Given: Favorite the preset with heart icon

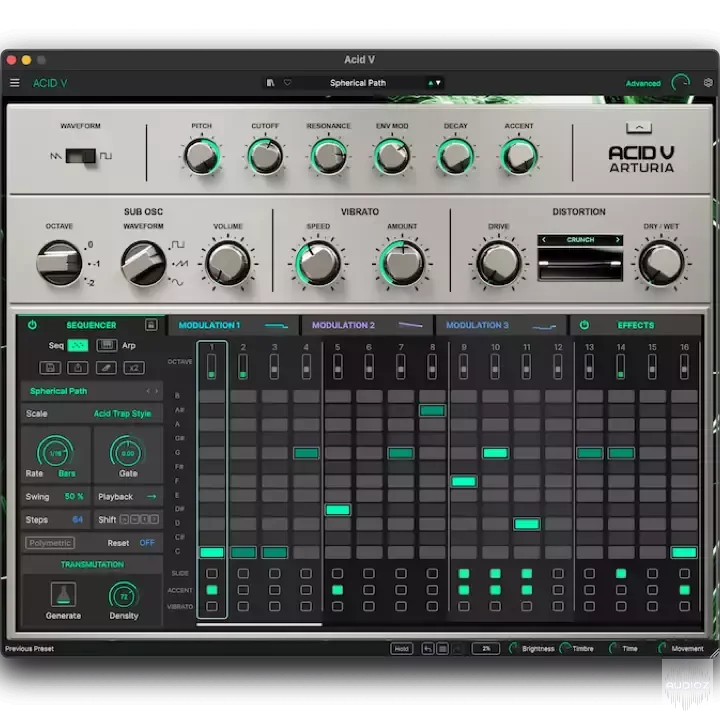Looking at the screenshot, I should tap(287, 83).
